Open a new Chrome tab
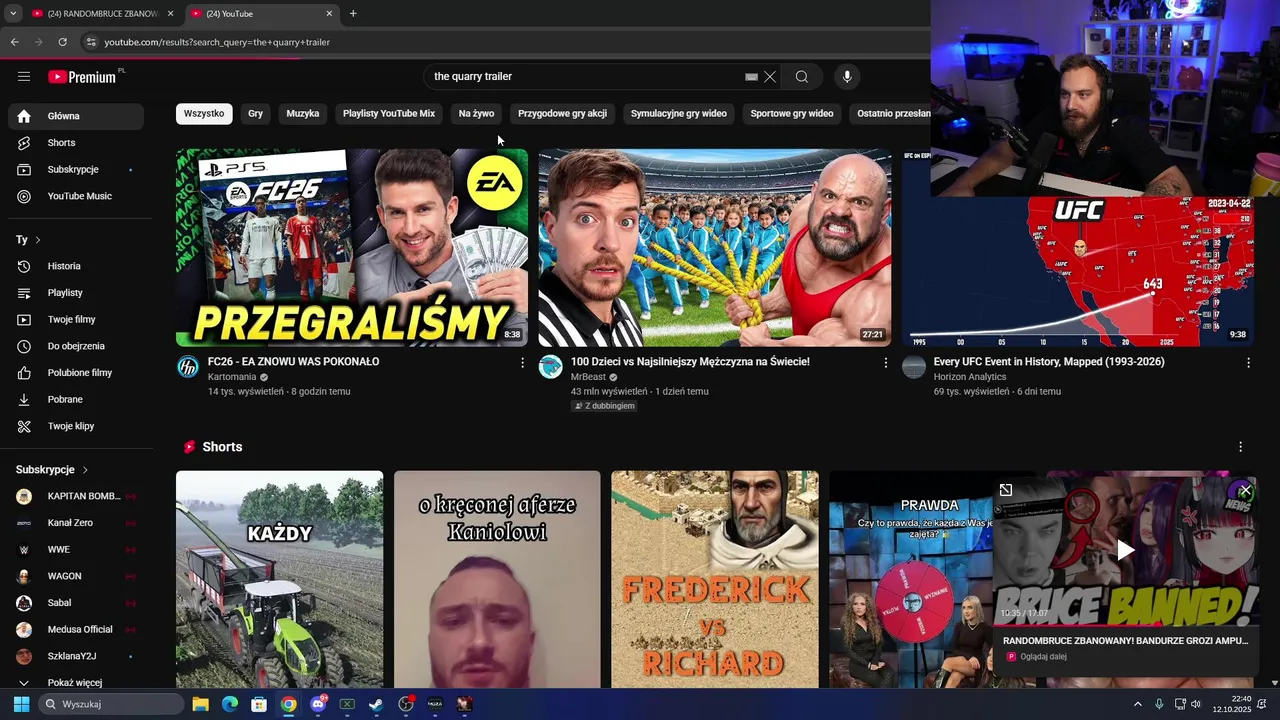 [x=353, y=13]
